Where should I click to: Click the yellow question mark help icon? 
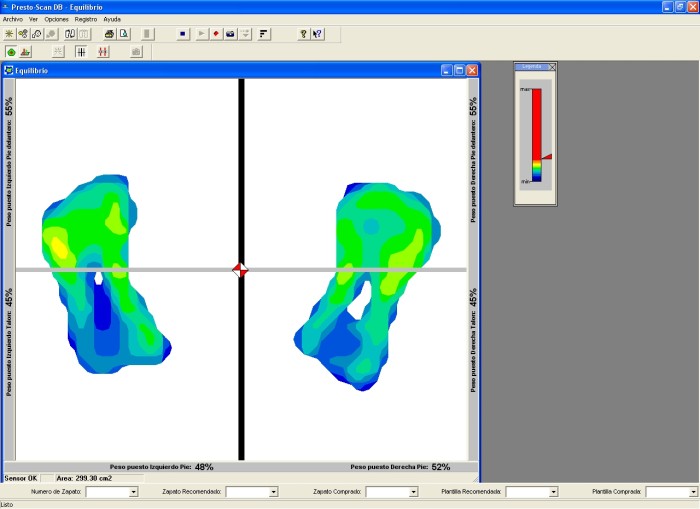point(303,34)
